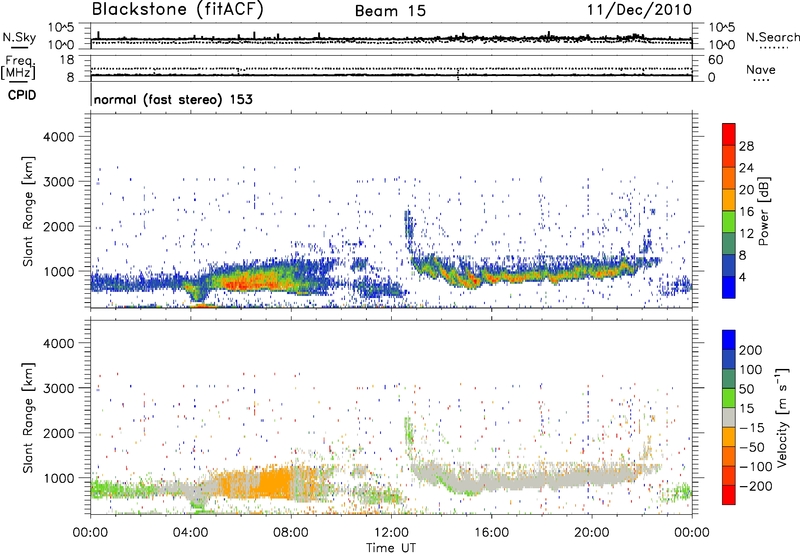Viewport: 800px width, 554px height.
Task: Click the red top segment of power color bar
Action: (x=729, y=135)
